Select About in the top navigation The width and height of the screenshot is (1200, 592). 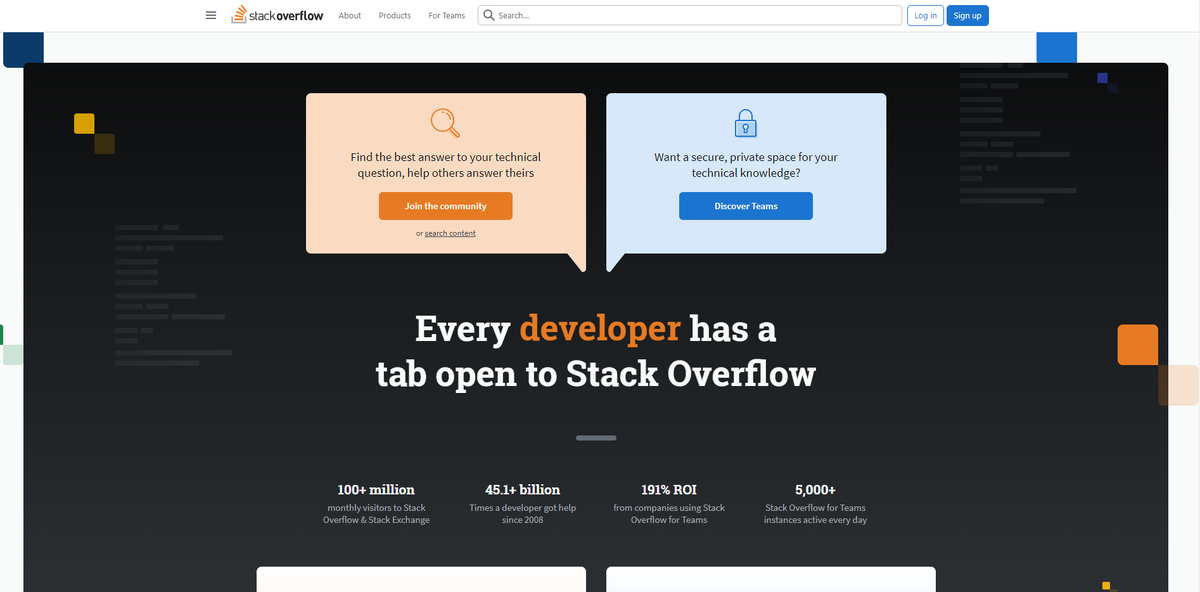(x=349, y=15)
